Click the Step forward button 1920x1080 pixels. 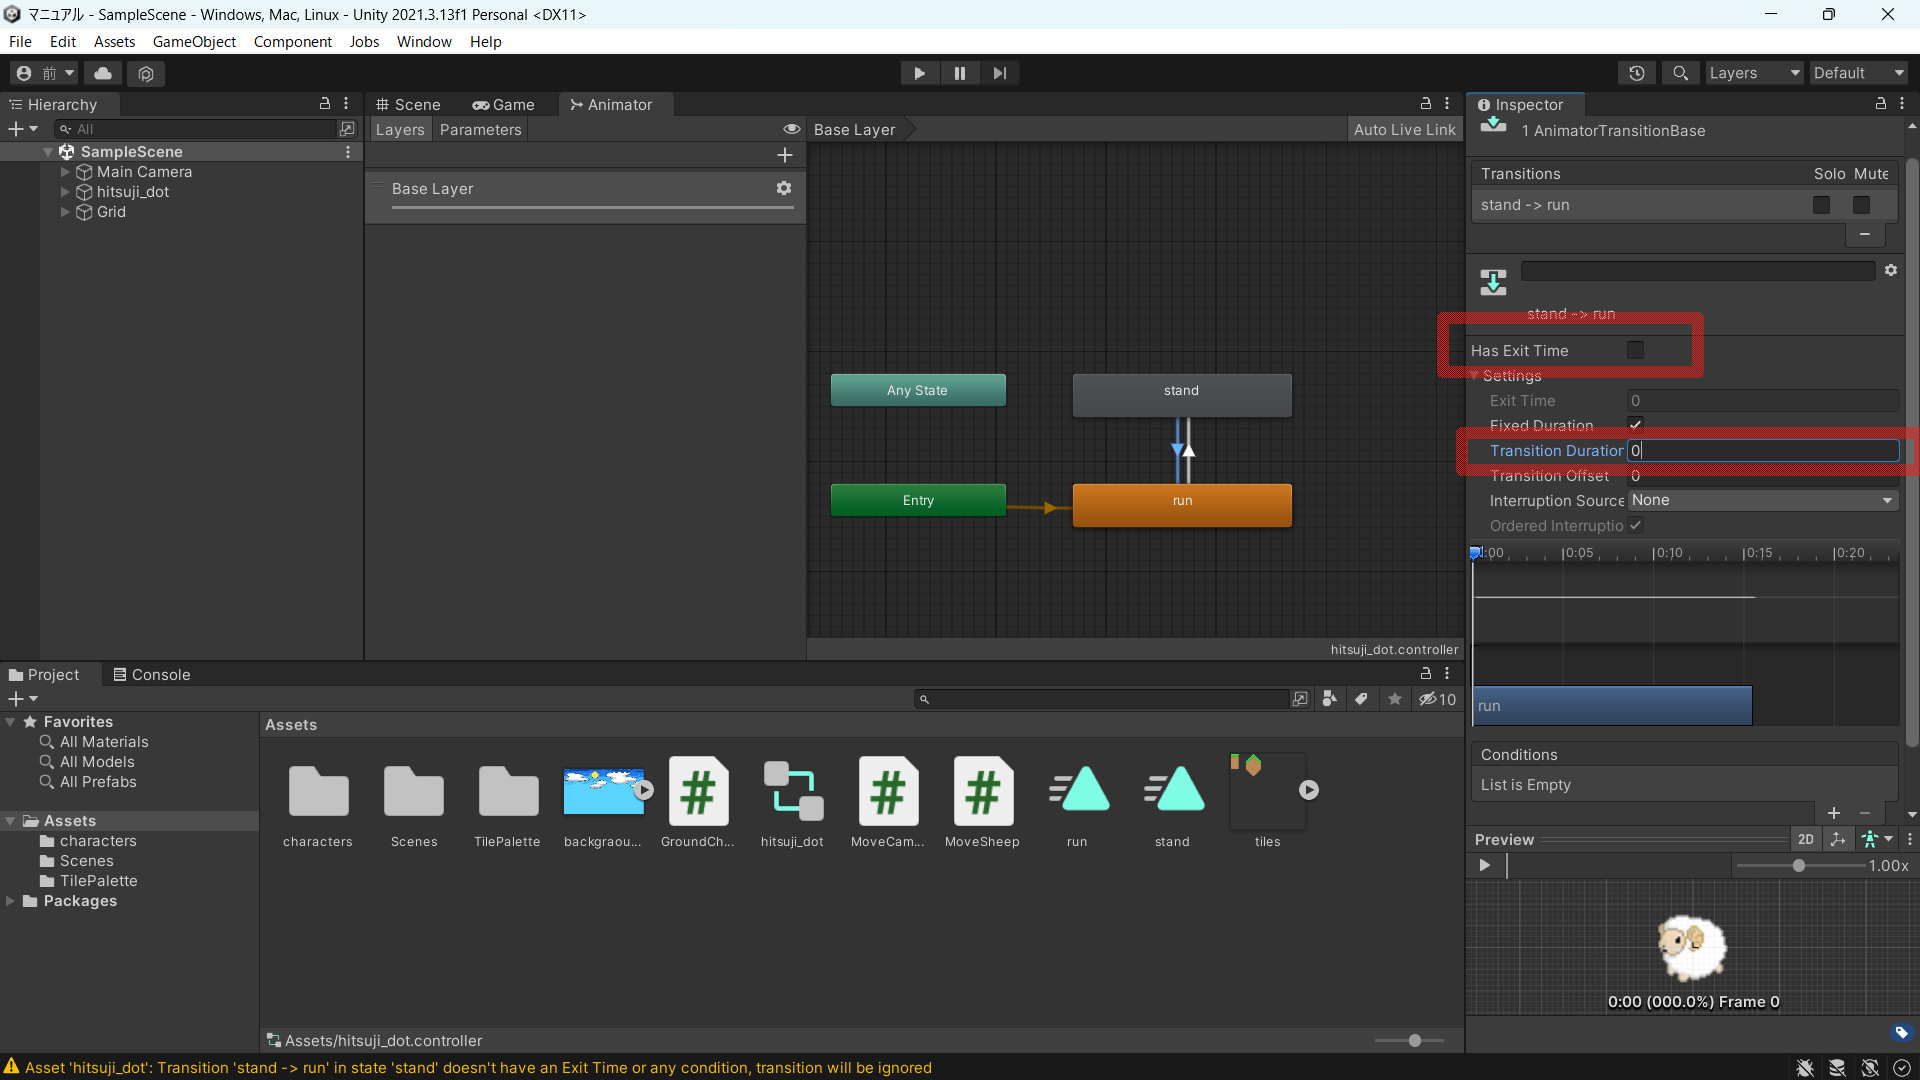pos(999,73)
